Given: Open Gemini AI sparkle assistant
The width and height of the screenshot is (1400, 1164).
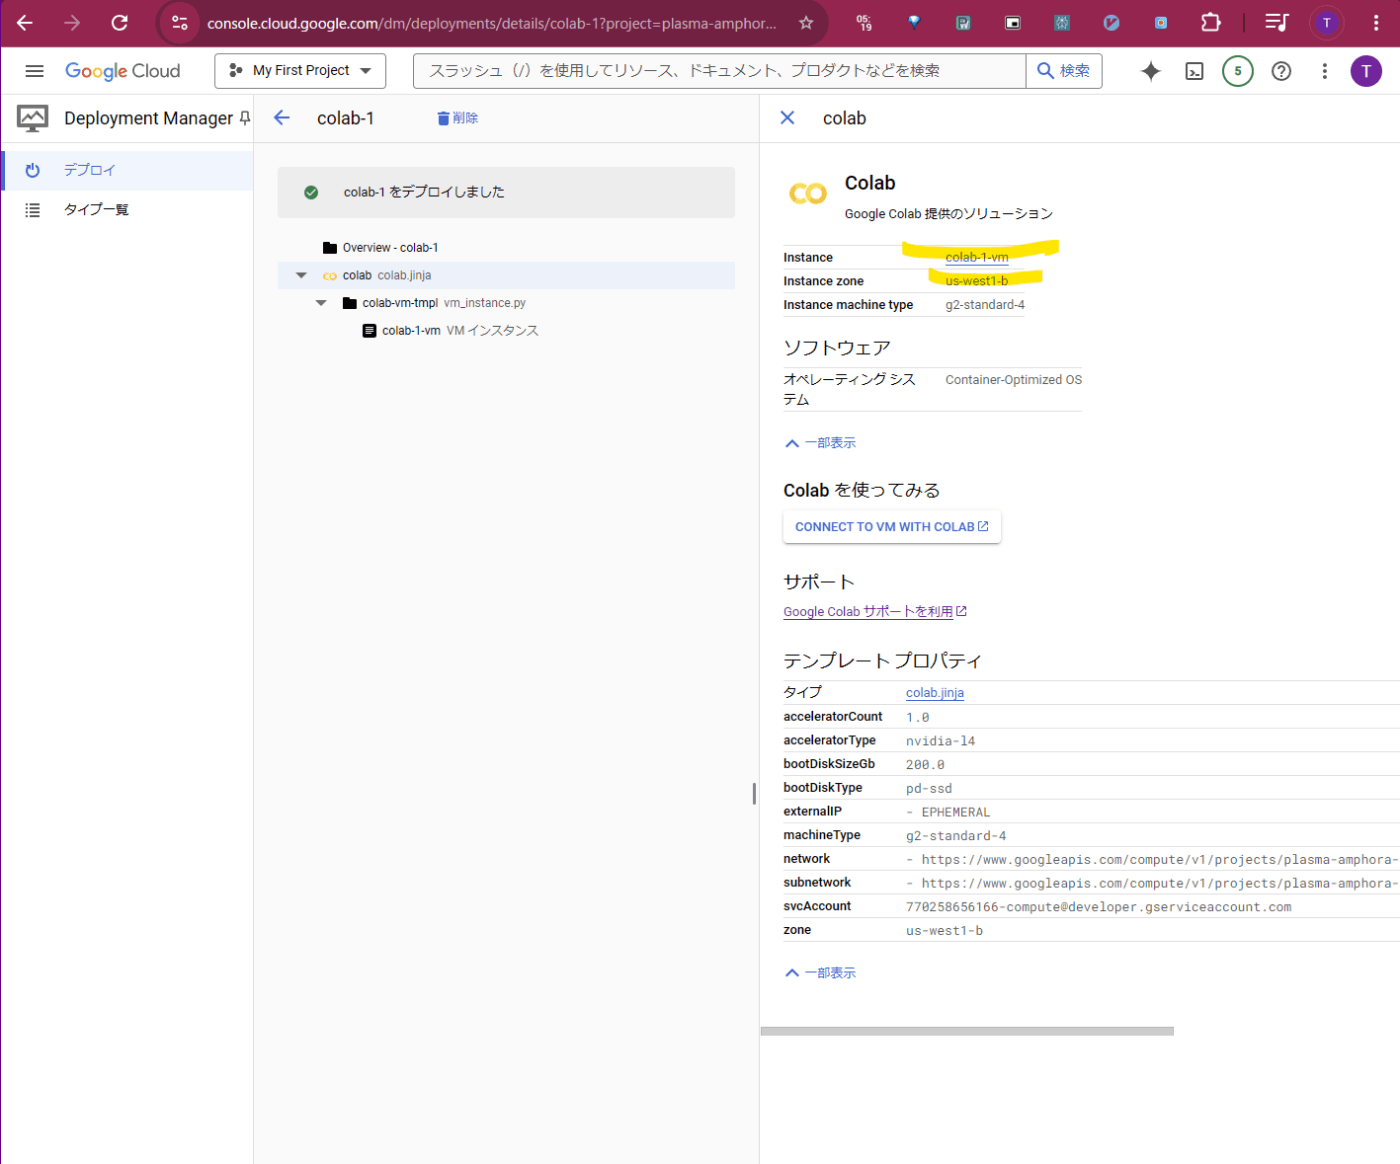Looking at the screenshot, I should click(x=1151, y=71).
